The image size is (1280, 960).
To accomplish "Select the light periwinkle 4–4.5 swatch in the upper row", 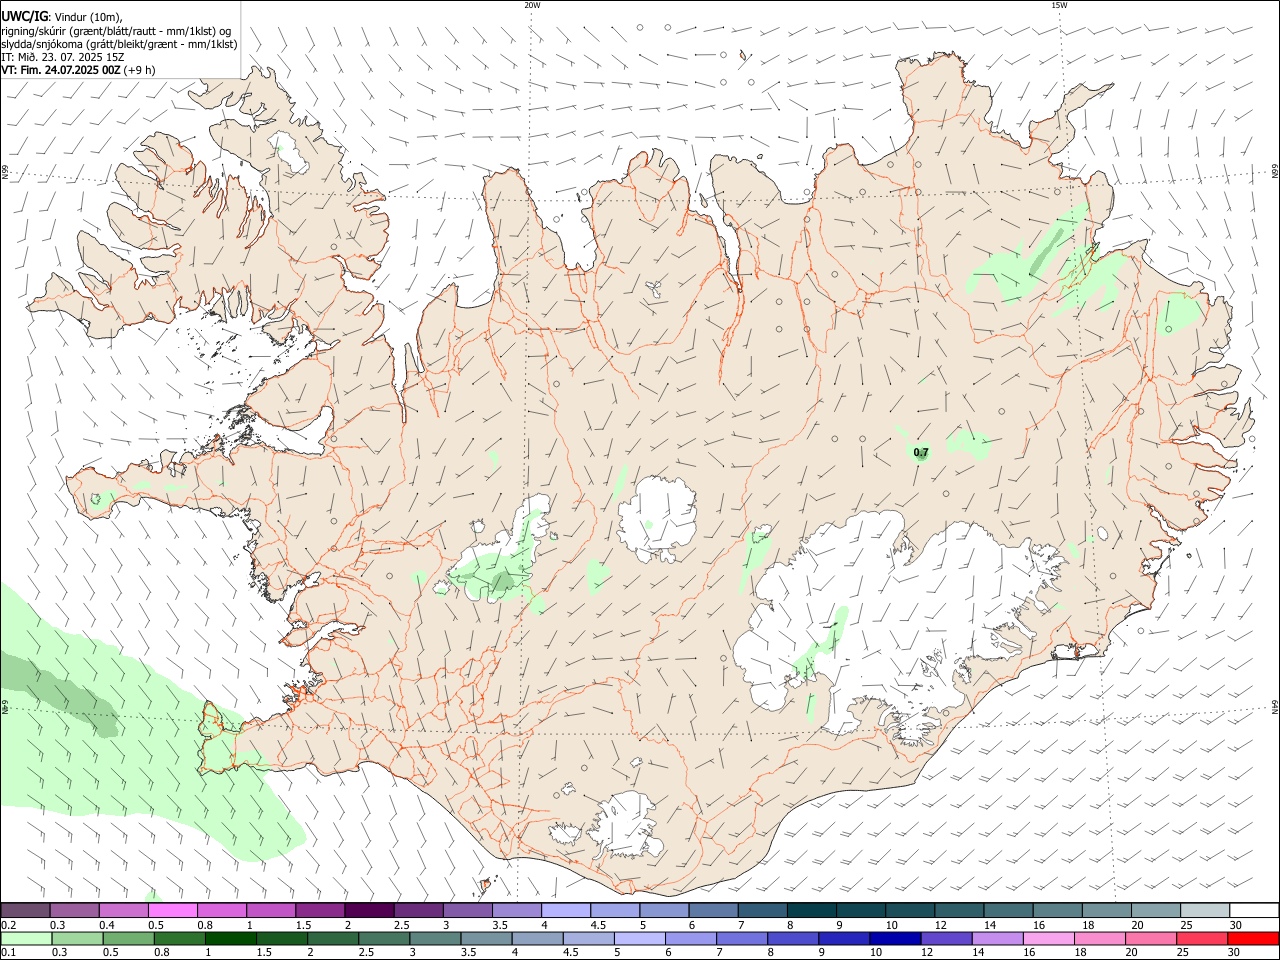I will click(x=566, y=910).
